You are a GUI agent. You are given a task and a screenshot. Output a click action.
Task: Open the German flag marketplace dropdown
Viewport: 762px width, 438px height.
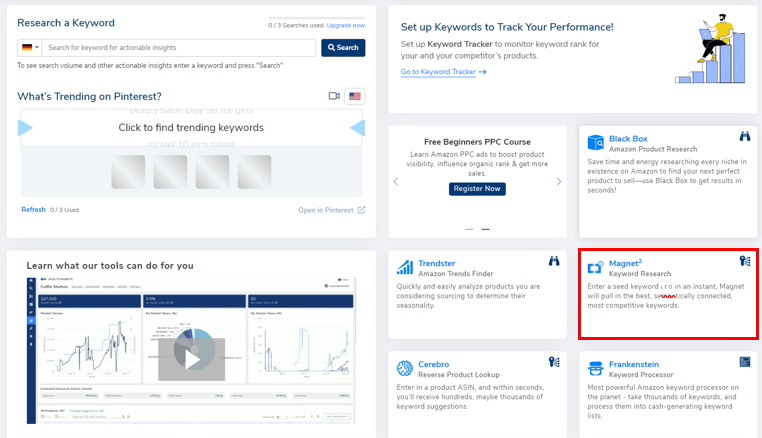click(x=30, y=48)
